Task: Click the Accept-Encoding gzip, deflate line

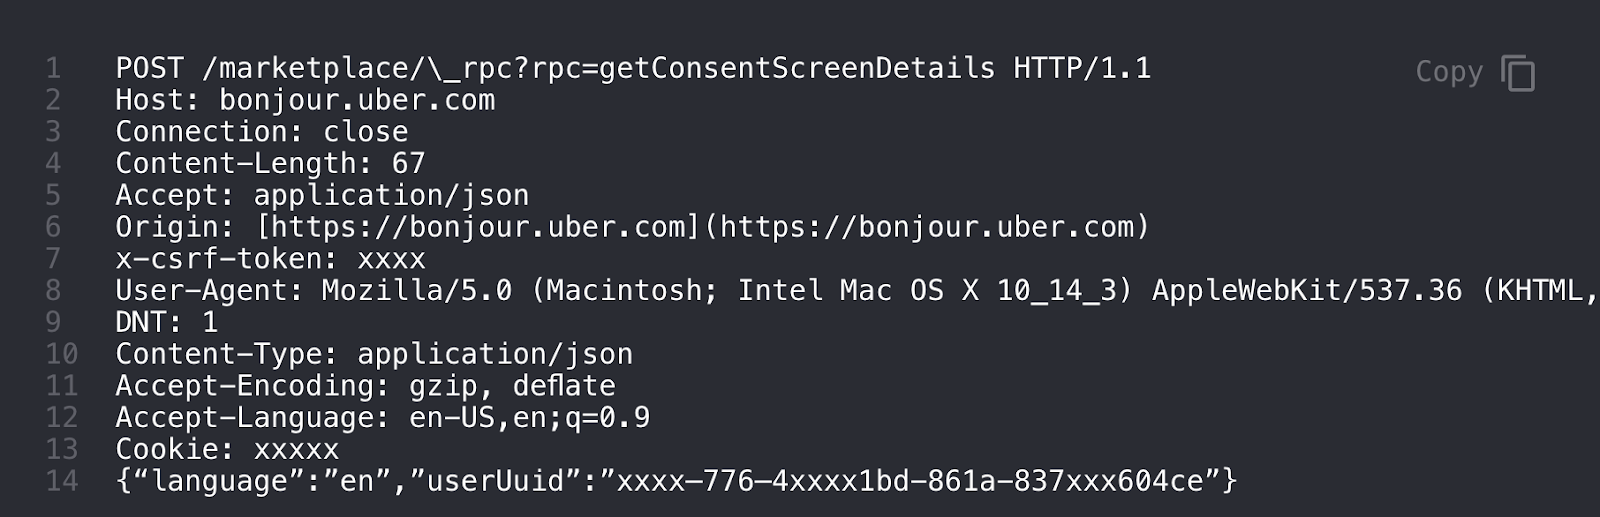Action: pos(365,386)
